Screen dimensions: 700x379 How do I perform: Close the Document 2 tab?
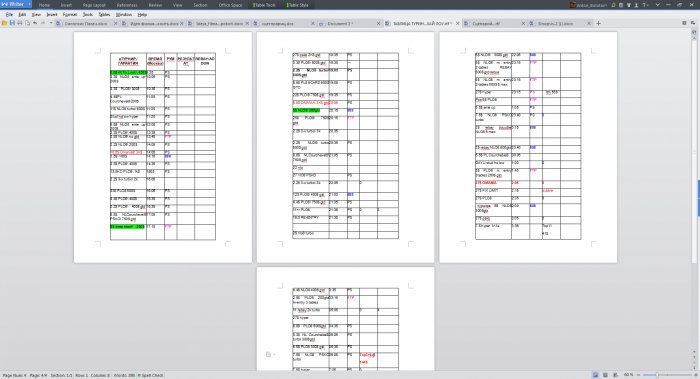click(378, 23)
